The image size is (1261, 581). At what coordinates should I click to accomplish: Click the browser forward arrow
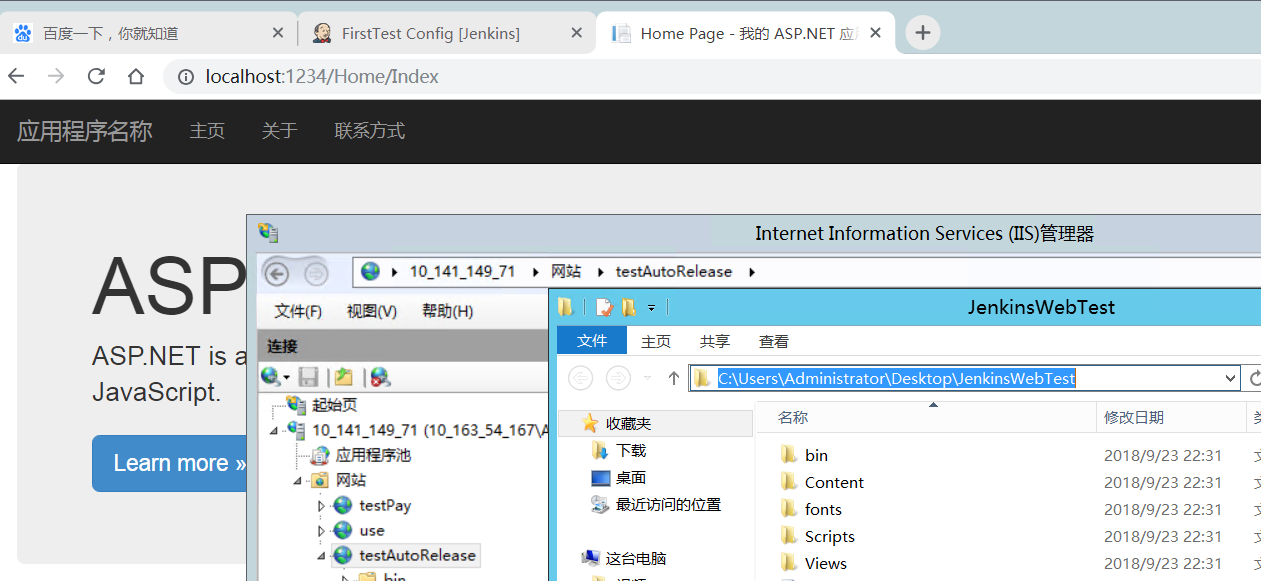pos(56,76)
